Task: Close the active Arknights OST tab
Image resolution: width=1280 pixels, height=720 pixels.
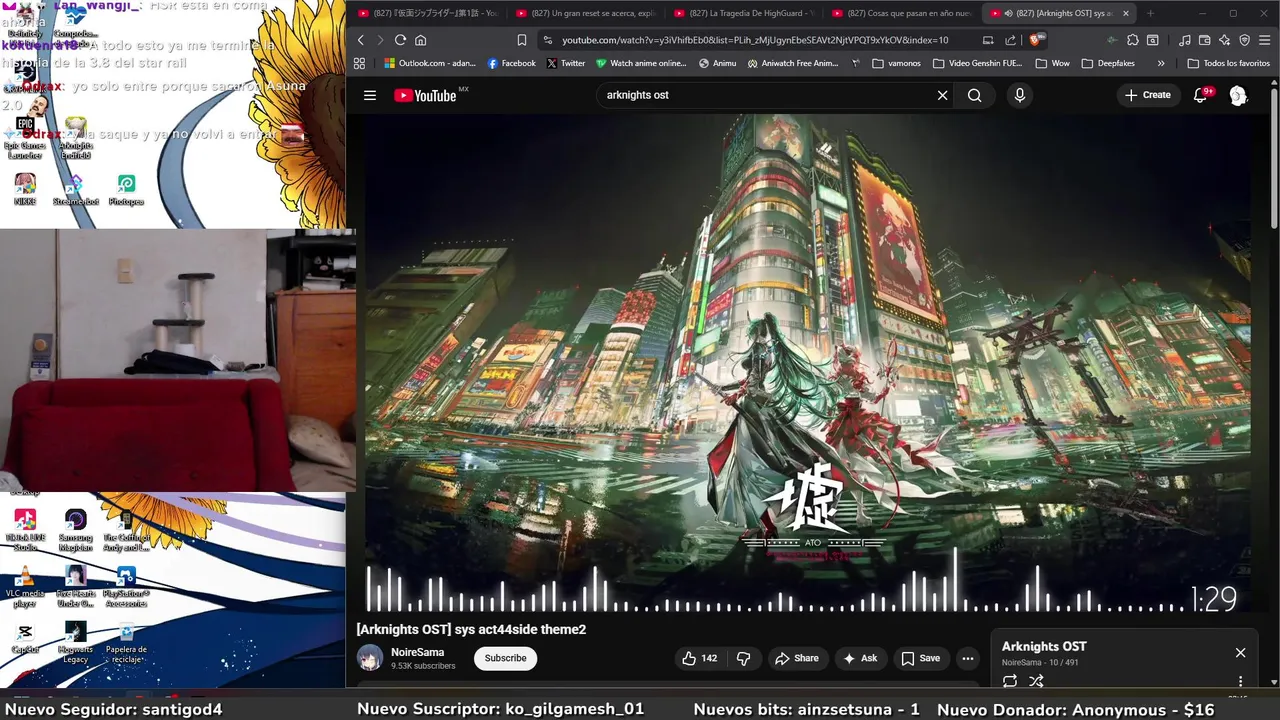Action: coord(1126,13)
